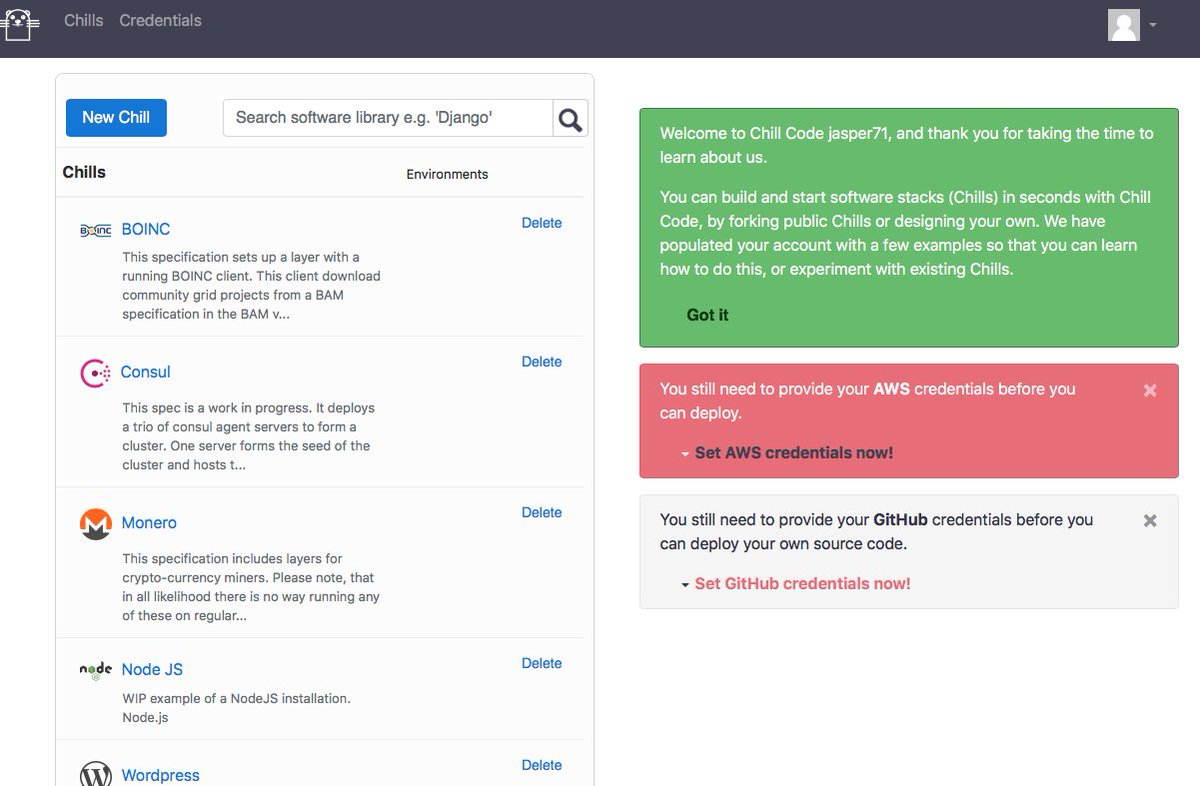1200x786 pixels.
Task: Click the BOINC logo icon
Action: click(95, 230)
